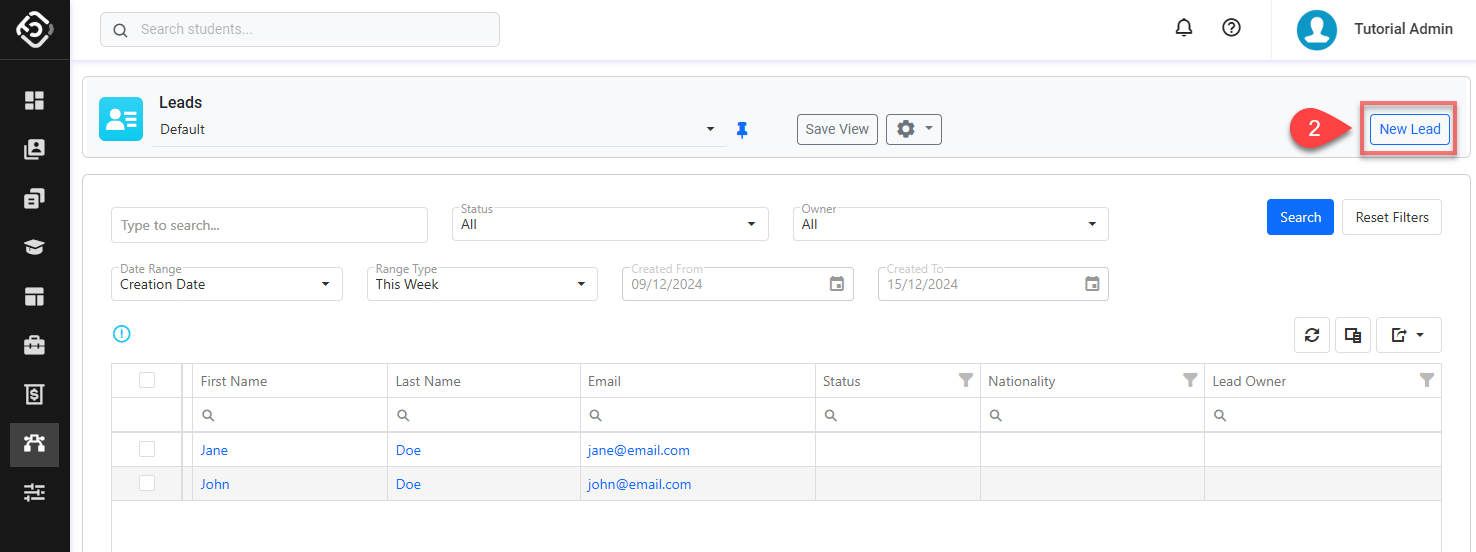Image resolution: width=1476 pixels, height=552 pixels.
Task: Expand the Status filter dropdown
Action: (x=612, y=225)
